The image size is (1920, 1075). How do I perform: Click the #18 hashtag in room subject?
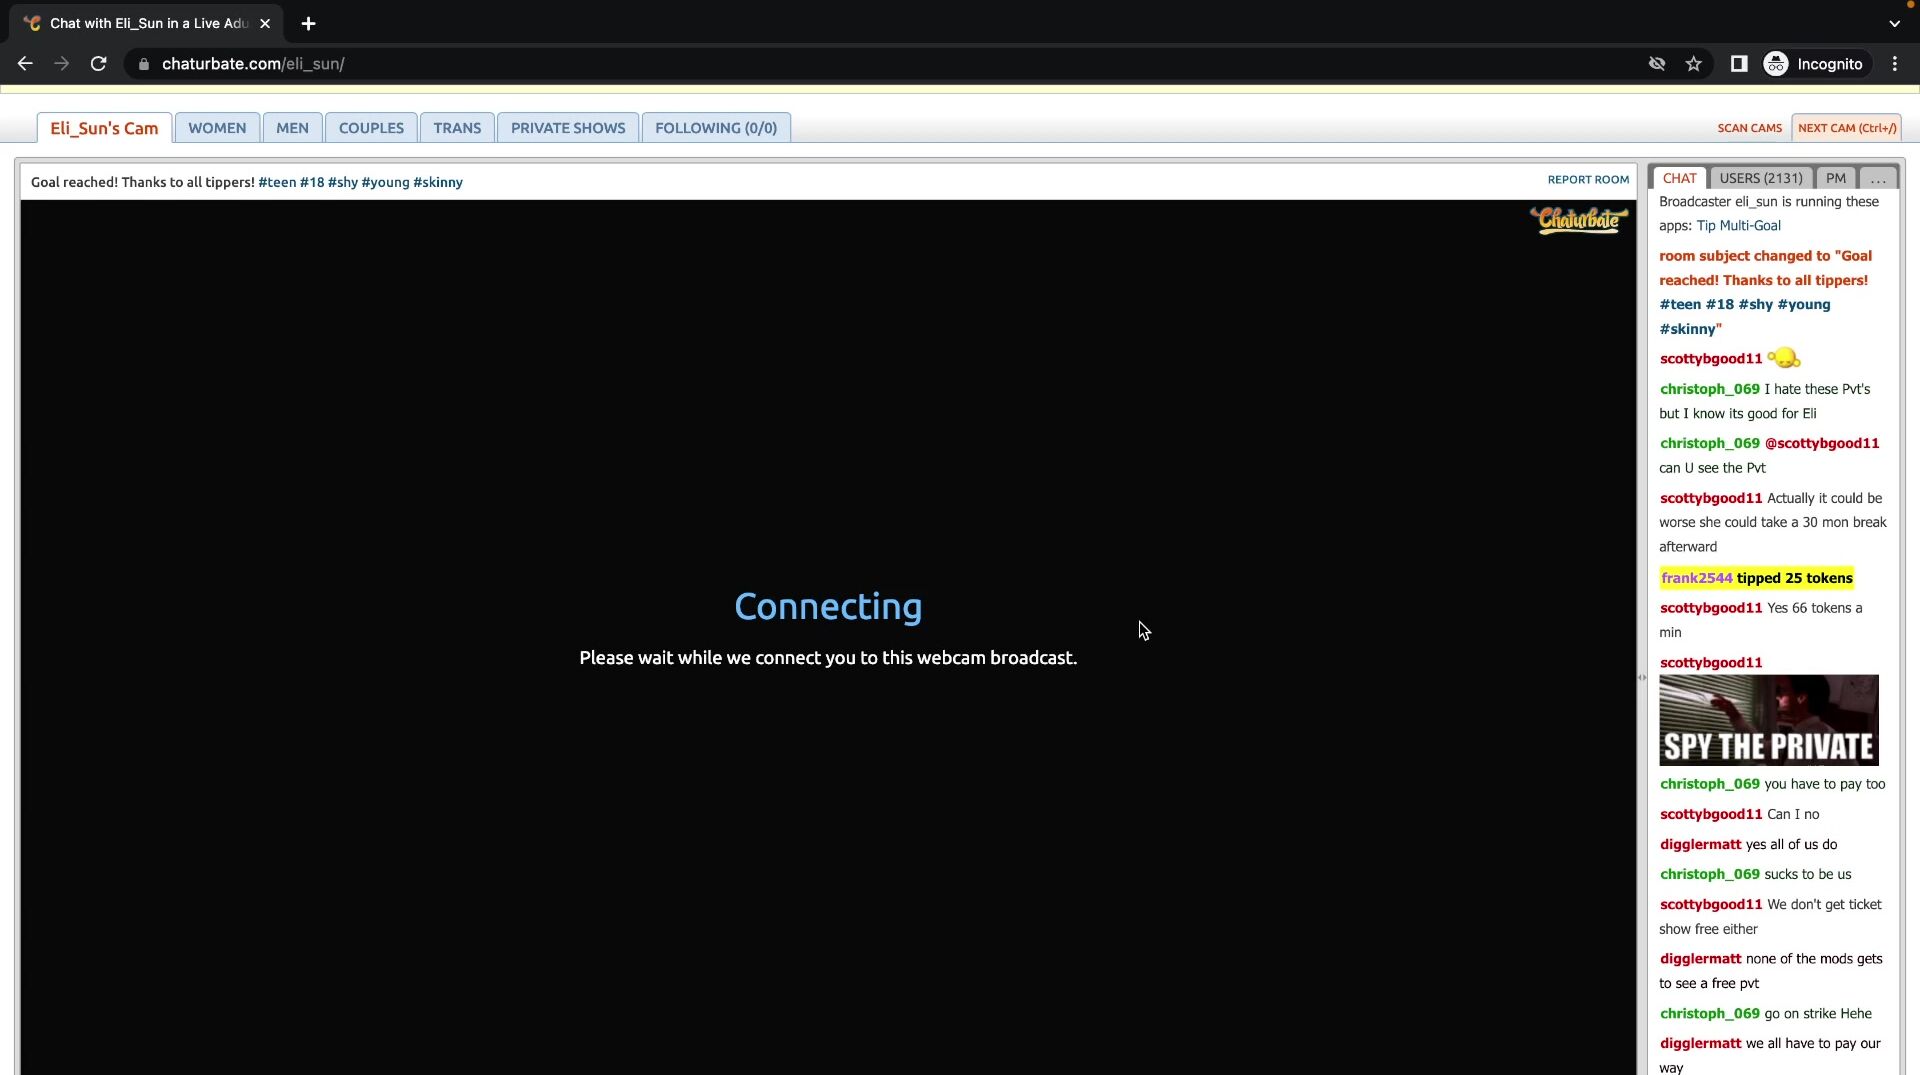[x=312, y=182]
